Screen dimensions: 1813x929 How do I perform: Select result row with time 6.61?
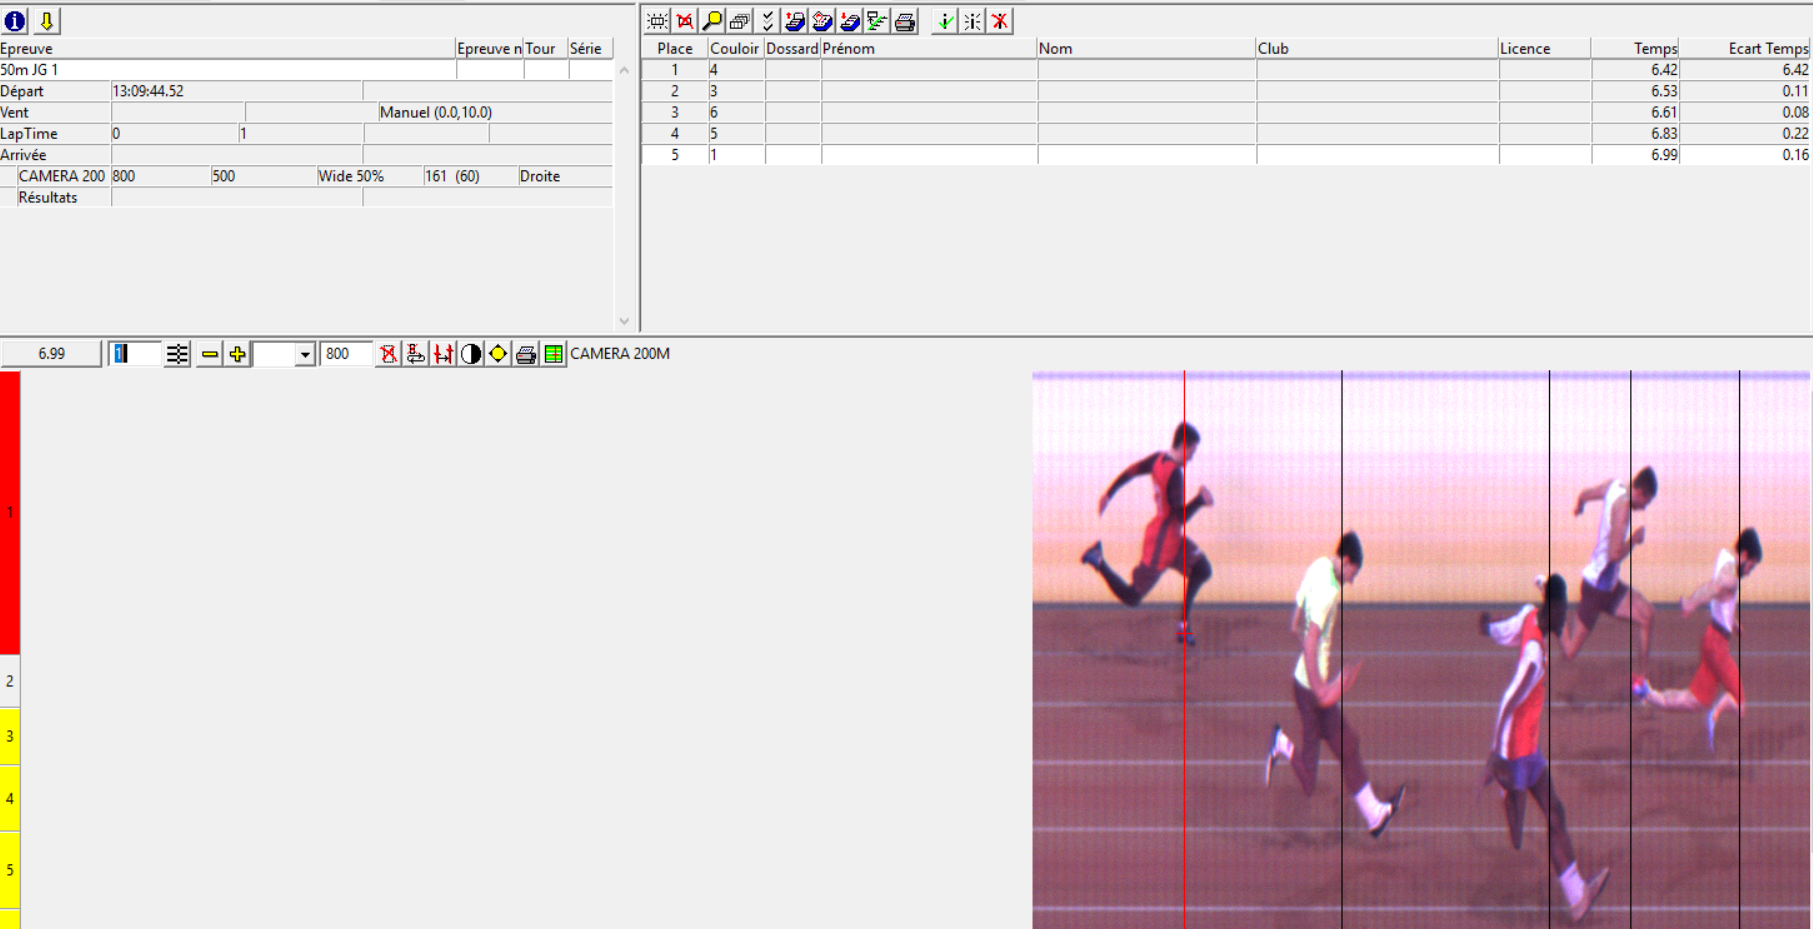[x=1226, y=112]
